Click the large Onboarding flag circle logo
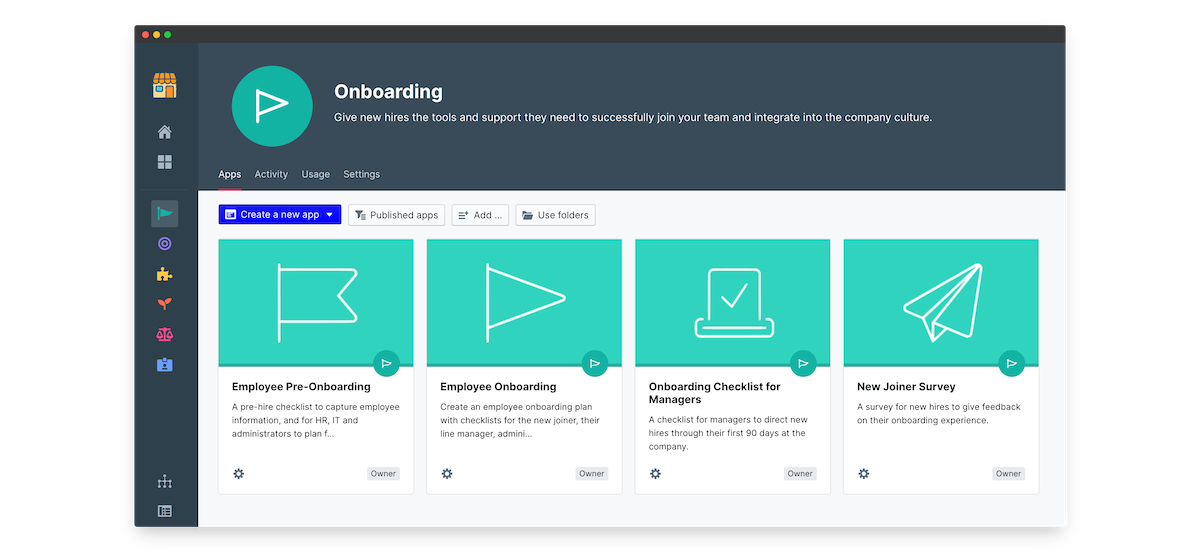Screen dimensions: 1200x552 click(x=273, y=107)
